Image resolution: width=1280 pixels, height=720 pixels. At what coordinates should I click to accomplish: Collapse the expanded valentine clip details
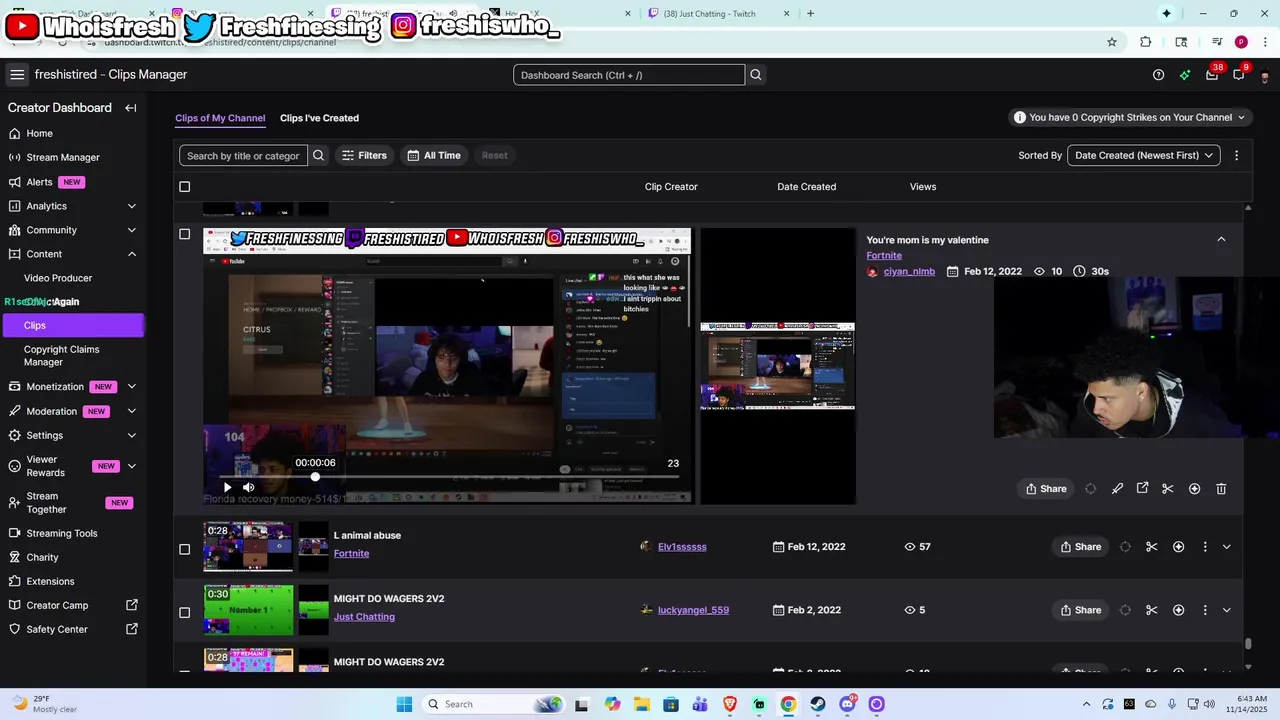[1221, 239]
